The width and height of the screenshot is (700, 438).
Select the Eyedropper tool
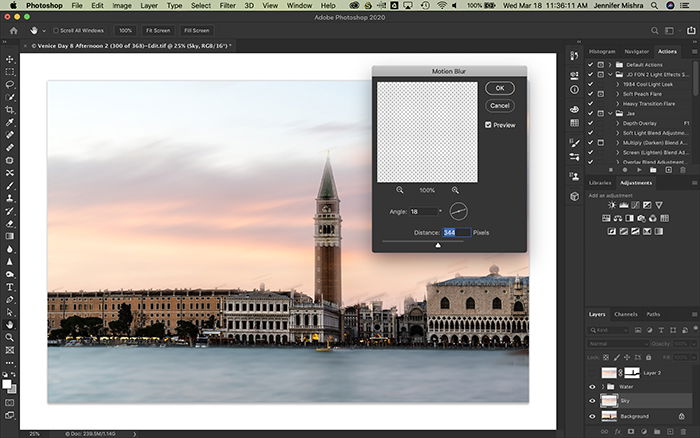click(9, 122)
